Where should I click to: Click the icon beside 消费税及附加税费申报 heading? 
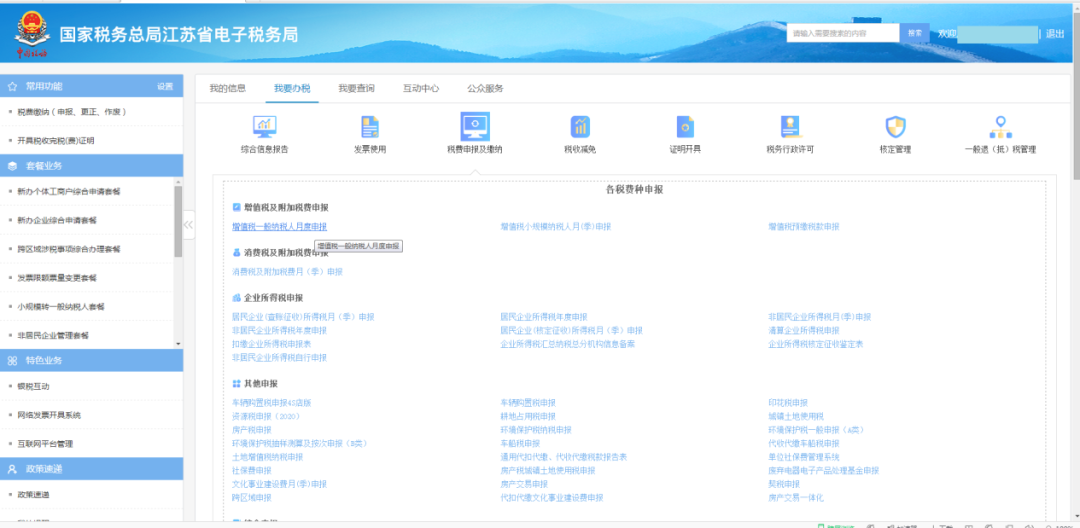[x=237, y=253]
